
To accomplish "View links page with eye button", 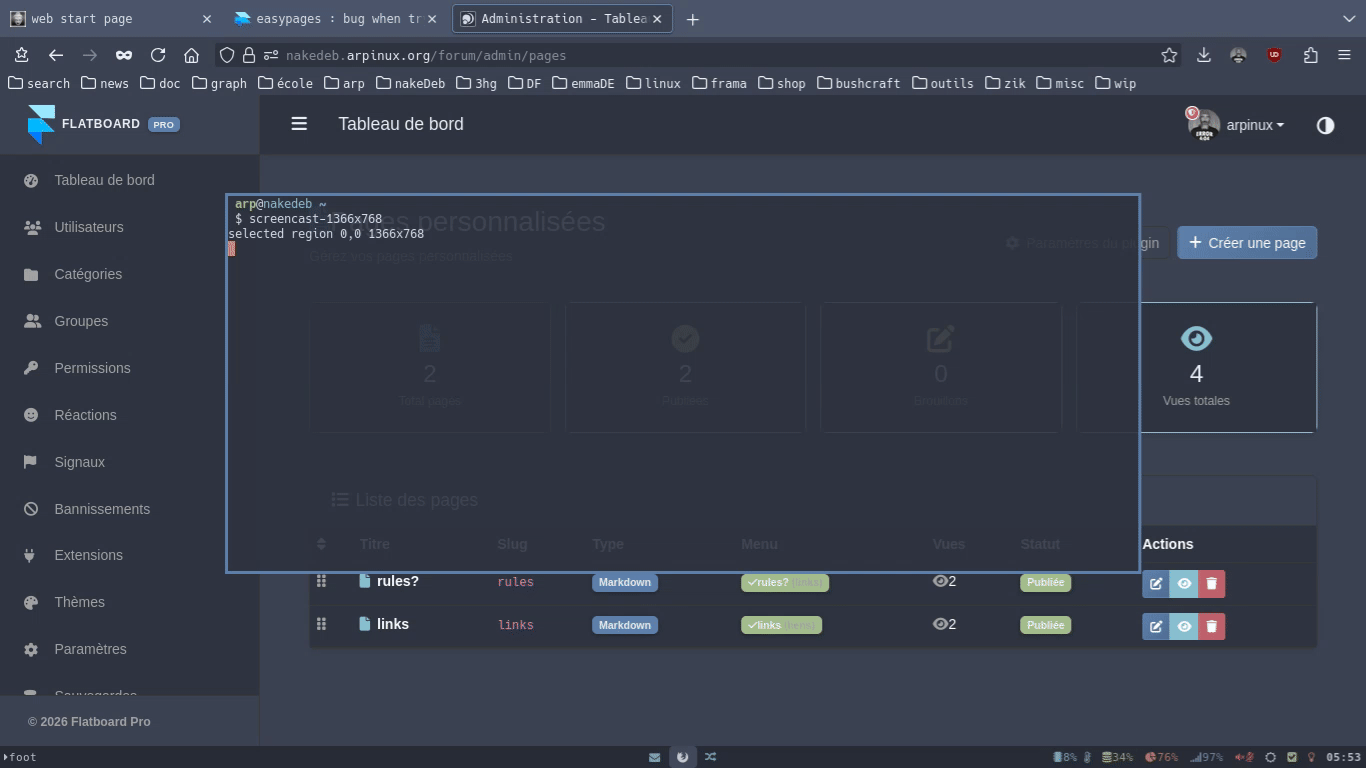I will pos(1184,627).
